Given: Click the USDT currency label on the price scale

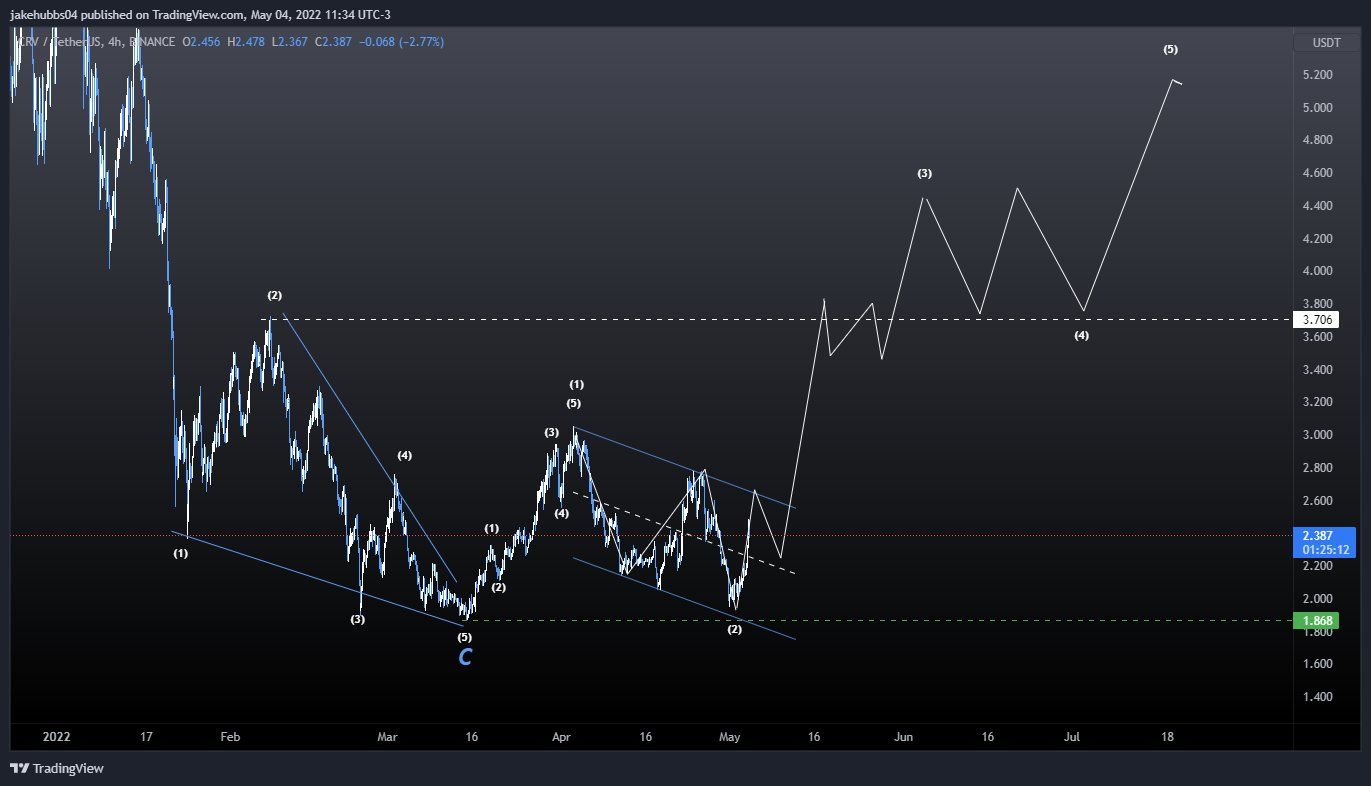Looking at the screenshot, I should pos(1330,43).
